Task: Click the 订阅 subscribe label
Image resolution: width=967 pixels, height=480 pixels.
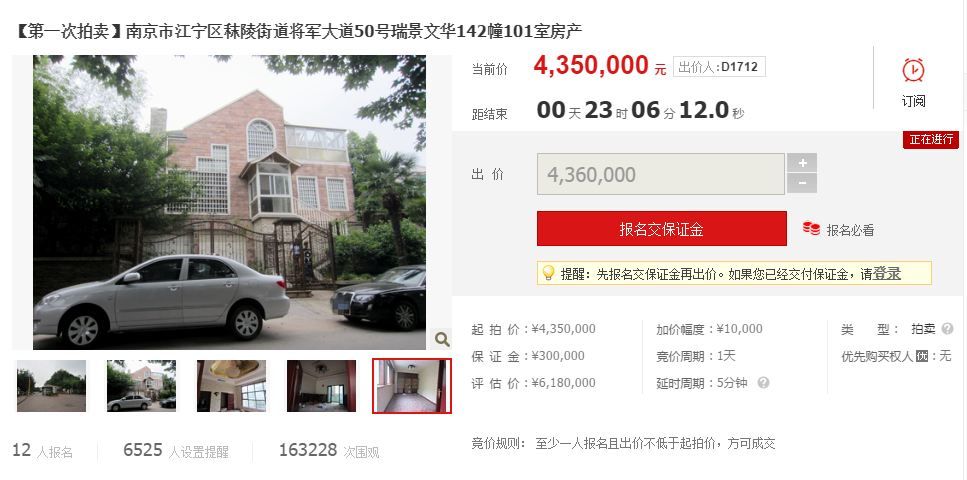Action: 913,101
